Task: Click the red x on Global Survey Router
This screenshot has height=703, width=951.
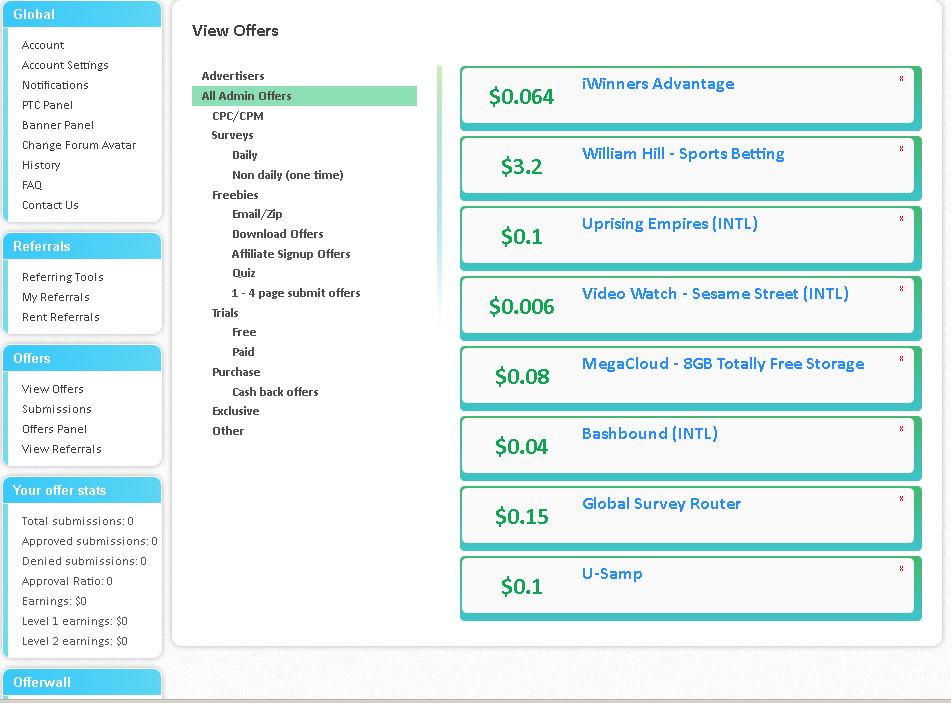Action: (901, 499)
